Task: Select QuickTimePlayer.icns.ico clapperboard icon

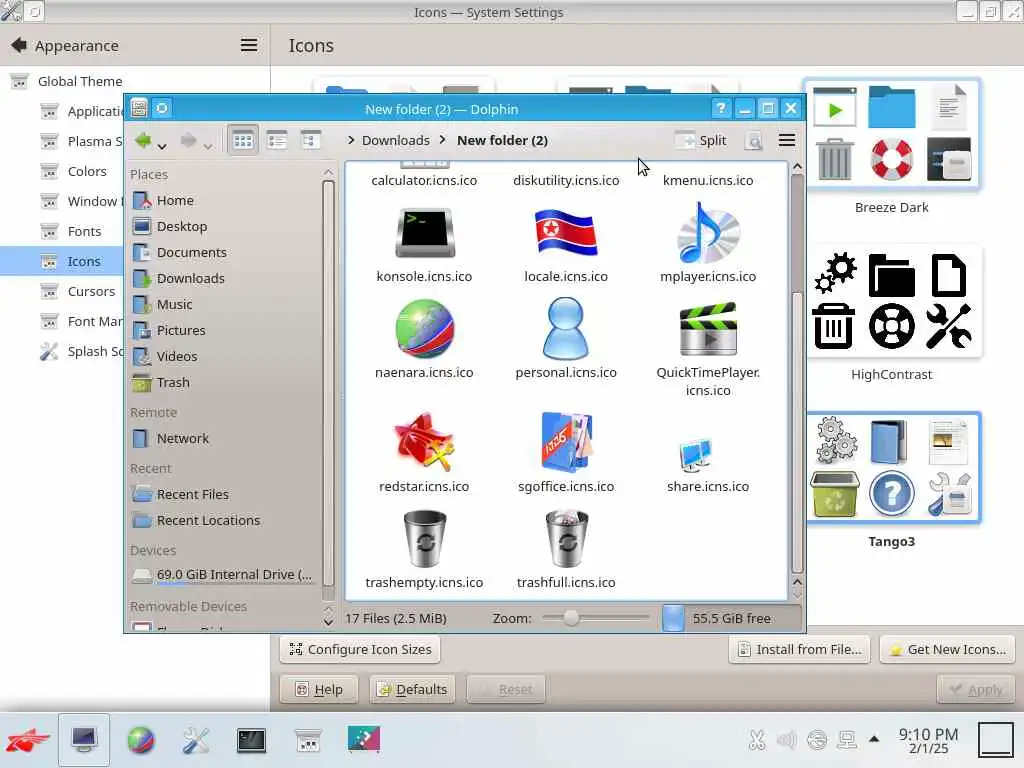Action: click(708, 329)
